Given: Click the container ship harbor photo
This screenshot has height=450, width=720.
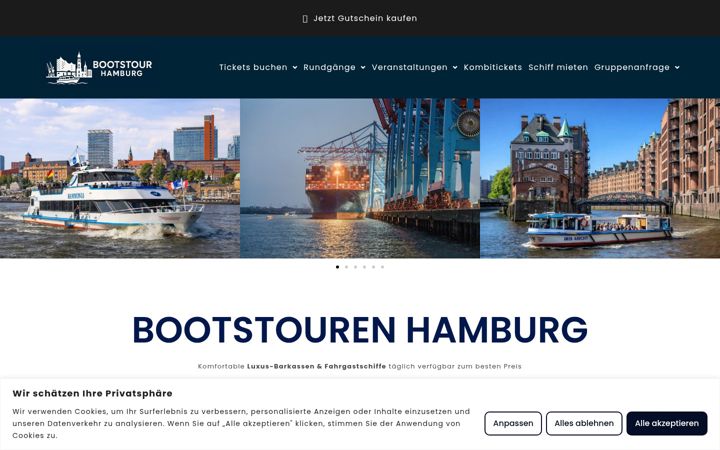Looking at the screenshot, I should (x=360, y=178).
